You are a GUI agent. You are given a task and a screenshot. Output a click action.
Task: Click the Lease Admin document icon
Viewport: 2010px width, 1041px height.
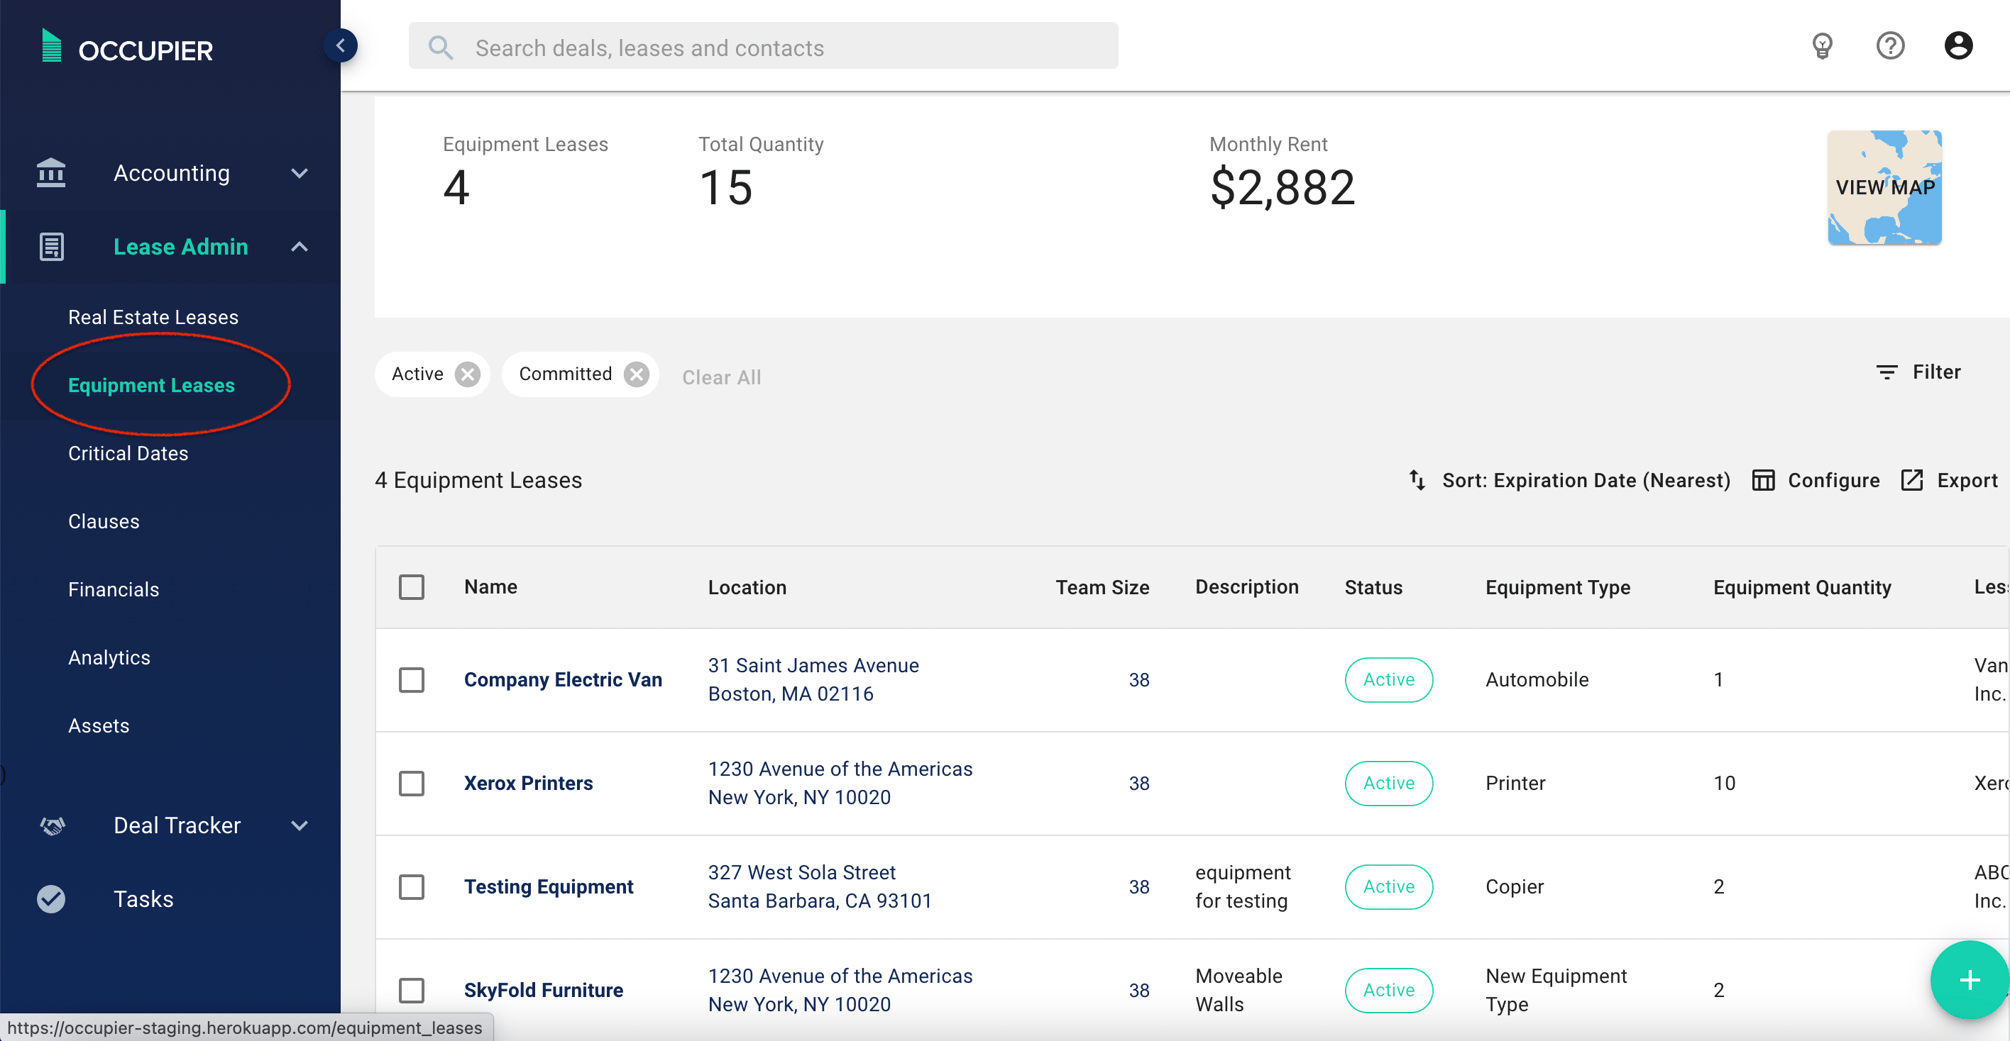pyautogui.click(x=51, y=247)
